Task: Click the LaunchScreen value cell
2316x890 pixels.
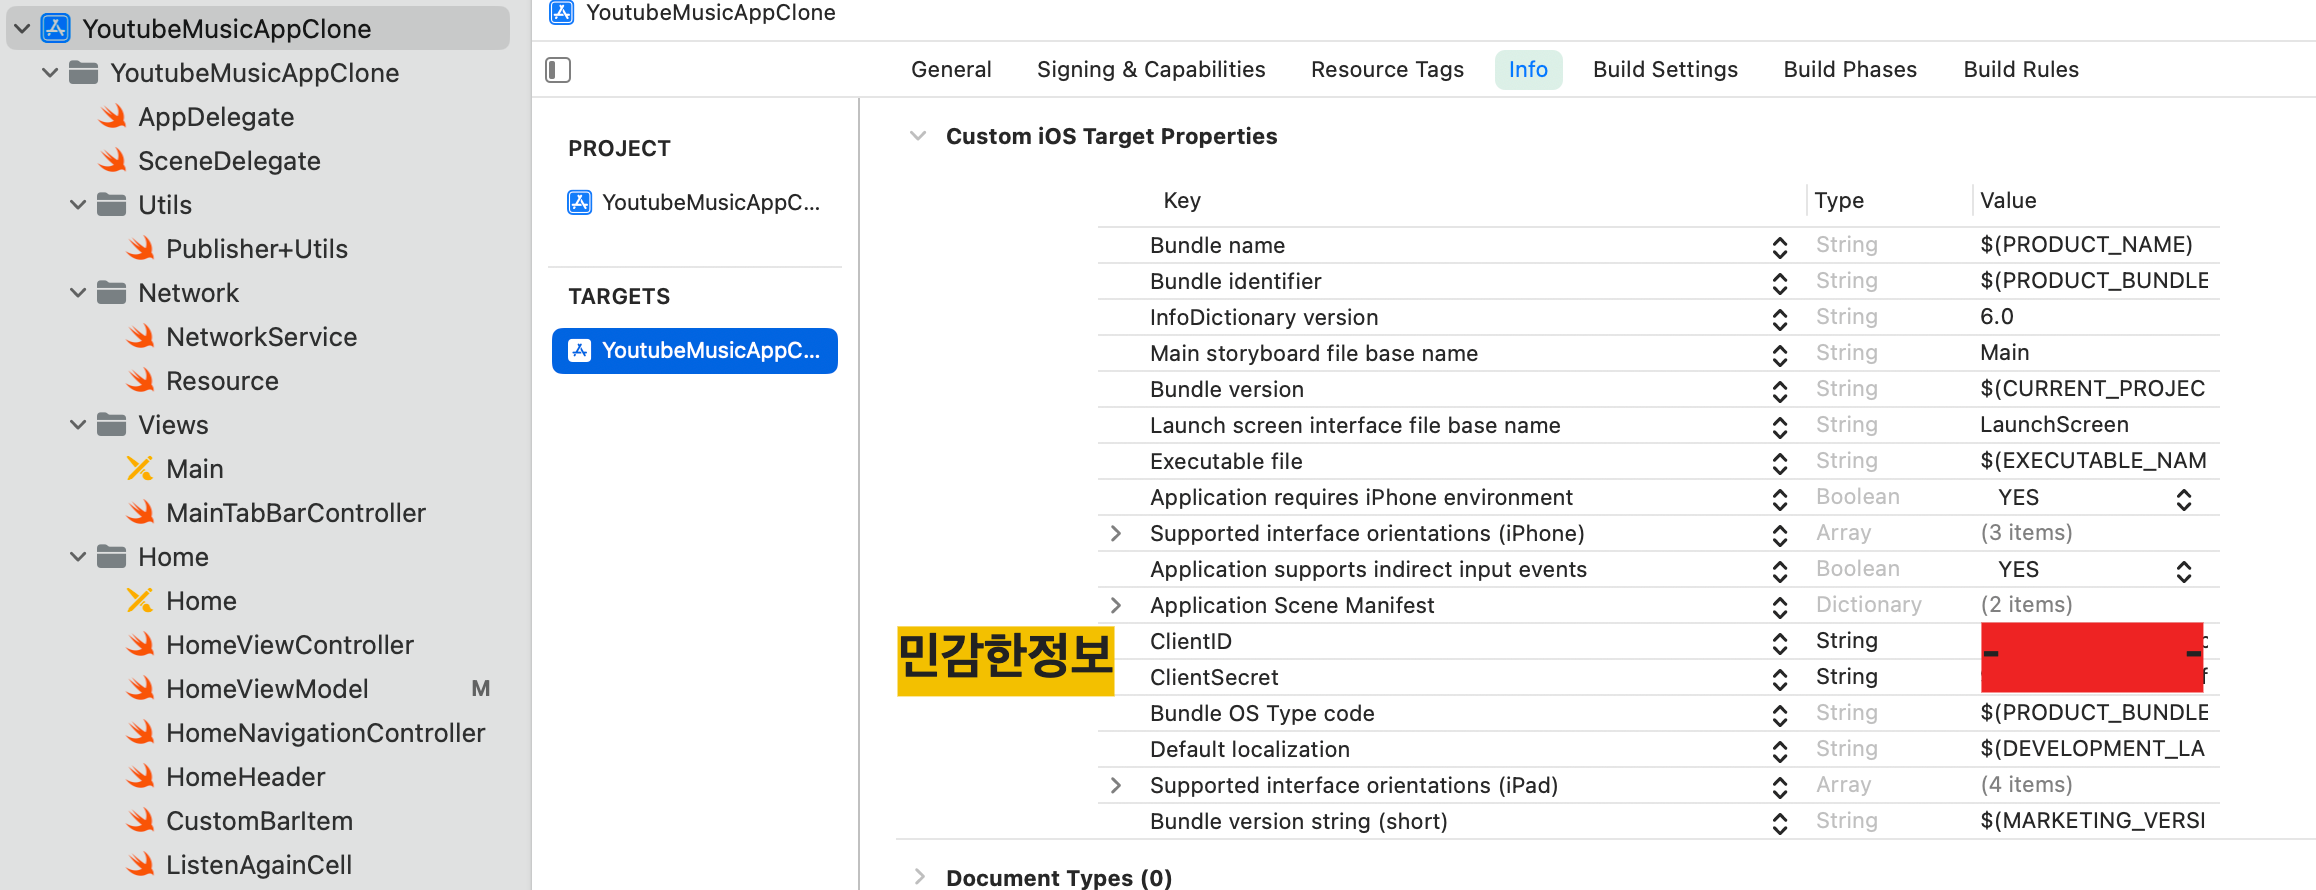Action: tap(2054, 425)
